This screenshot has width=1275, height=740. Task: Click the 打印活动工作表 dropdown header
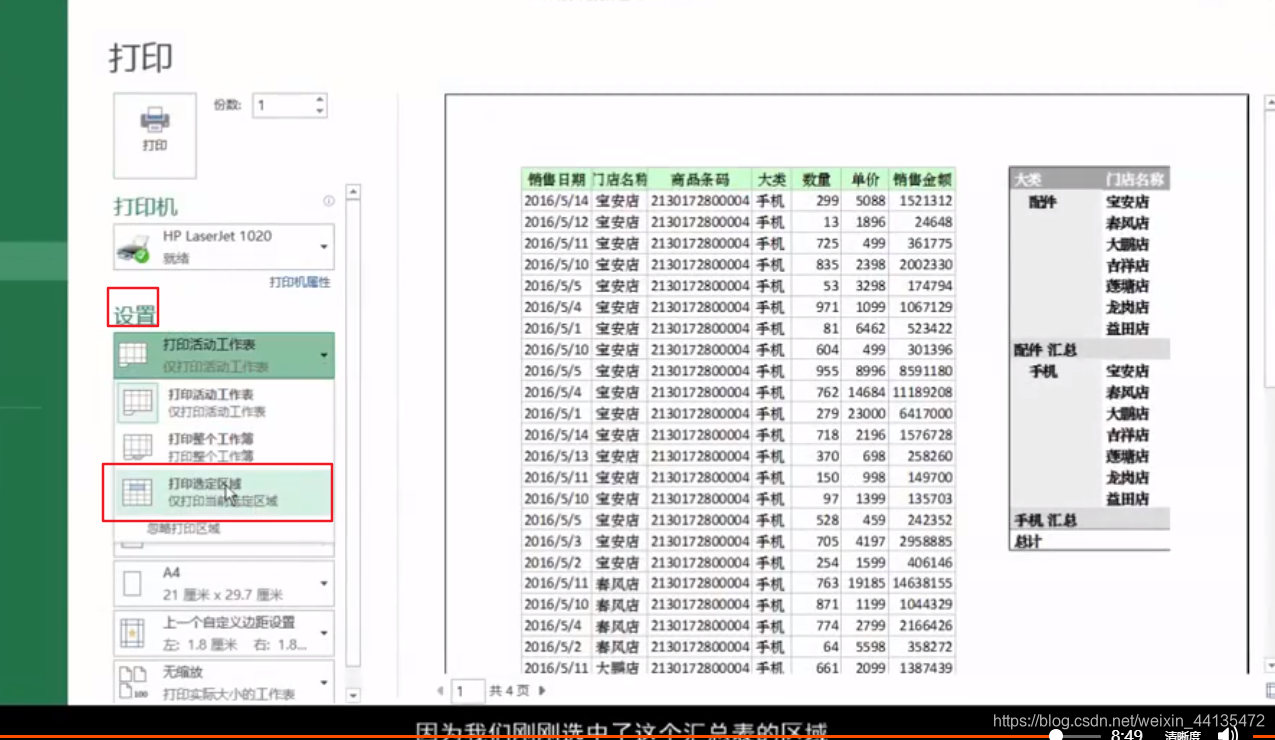click(224, 354)
